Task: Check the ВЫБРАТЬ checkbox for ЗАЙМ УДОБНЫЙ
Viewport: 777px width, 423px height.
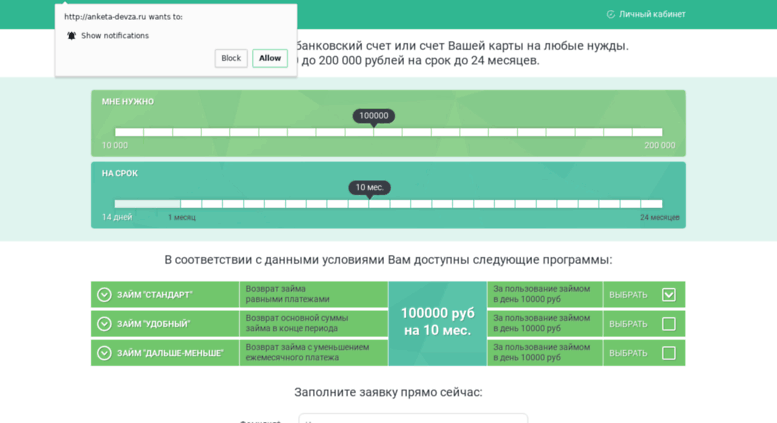Action: [668, 324]
